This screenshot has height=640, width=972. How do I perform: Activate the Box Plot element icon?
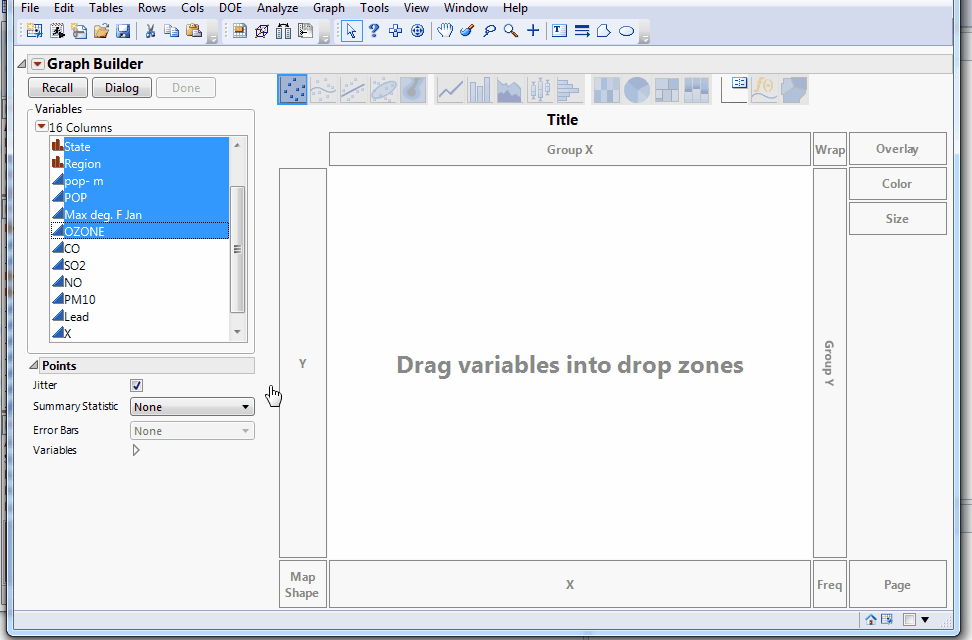click(539, 89)
